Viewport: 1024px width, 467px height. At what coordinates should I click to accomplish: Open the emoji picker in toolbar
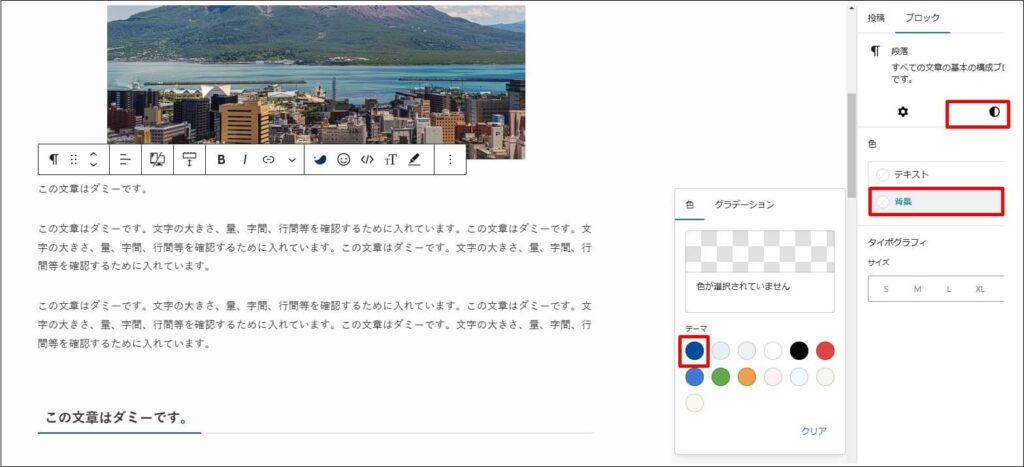tap(343, 159)
